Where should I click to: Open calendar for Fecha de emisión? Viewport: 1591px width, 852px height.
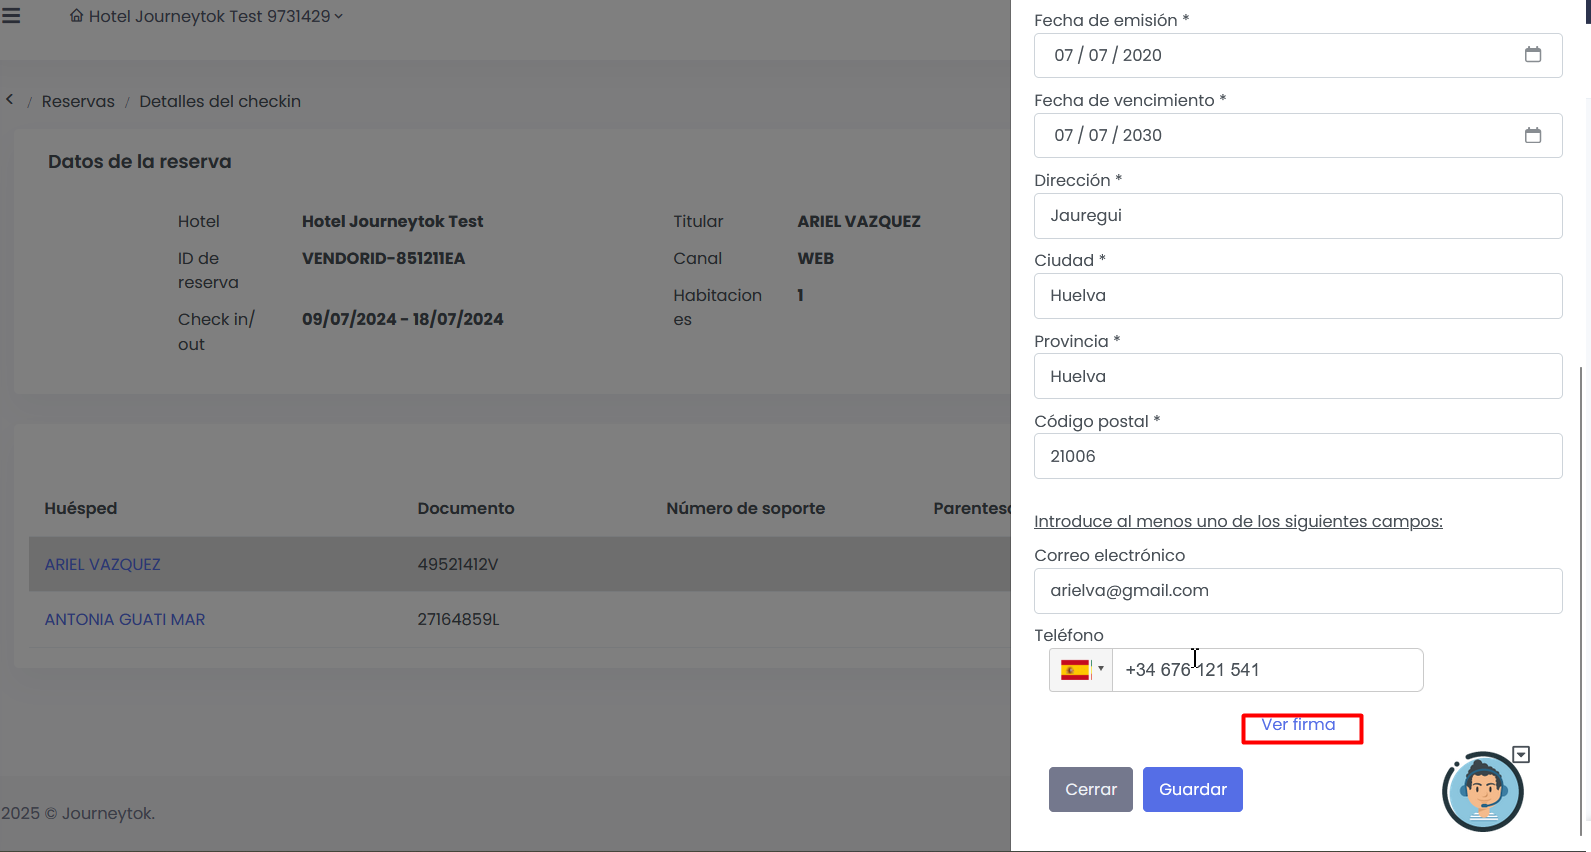[1532, 55]
